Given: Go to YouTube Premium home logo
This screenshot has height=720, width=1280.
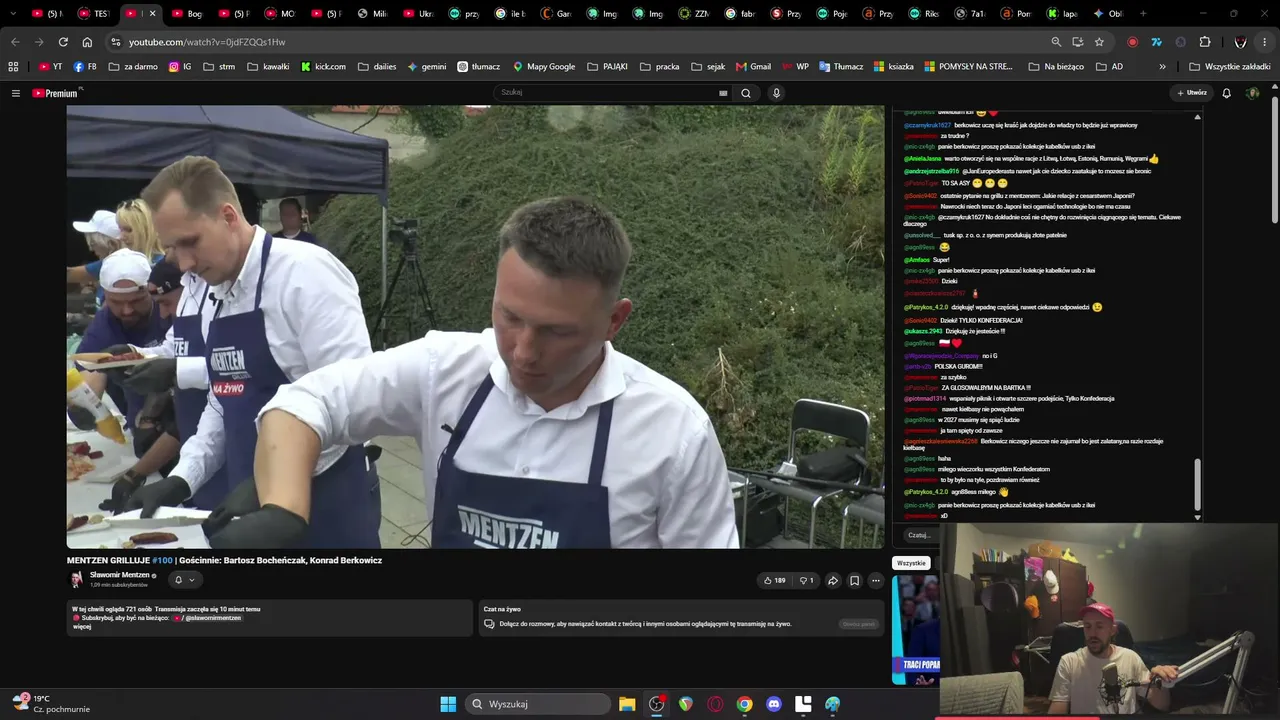Looking at the screenshot, I should [x=57, y=93].
